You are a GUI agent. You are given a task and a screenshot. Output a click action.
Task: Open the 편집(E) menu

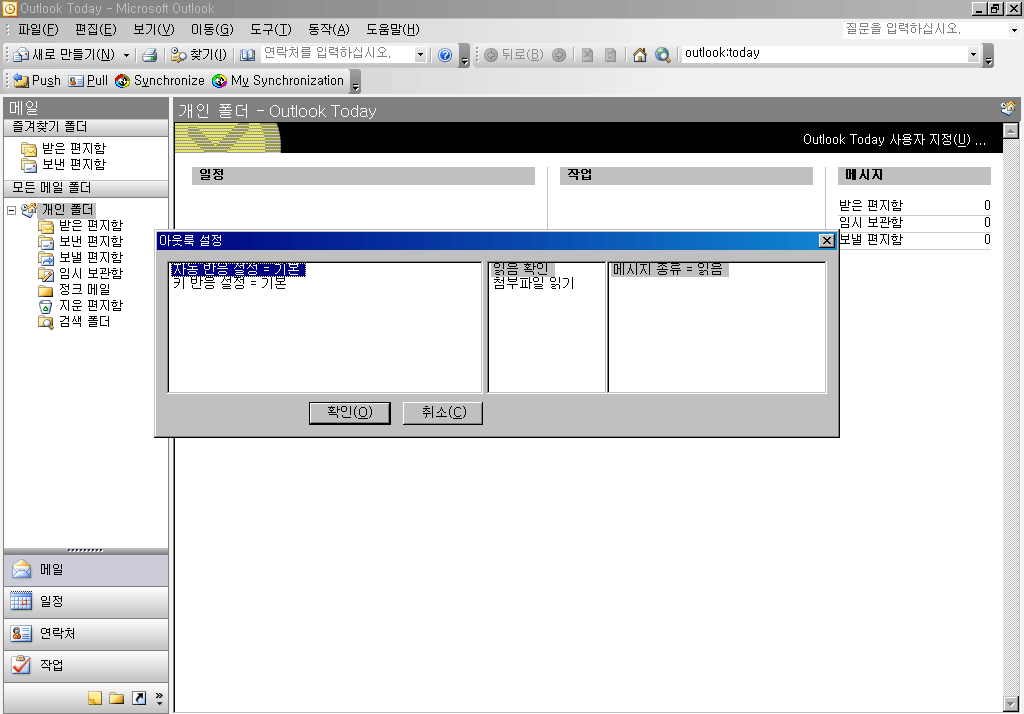[x=95, y=29]
